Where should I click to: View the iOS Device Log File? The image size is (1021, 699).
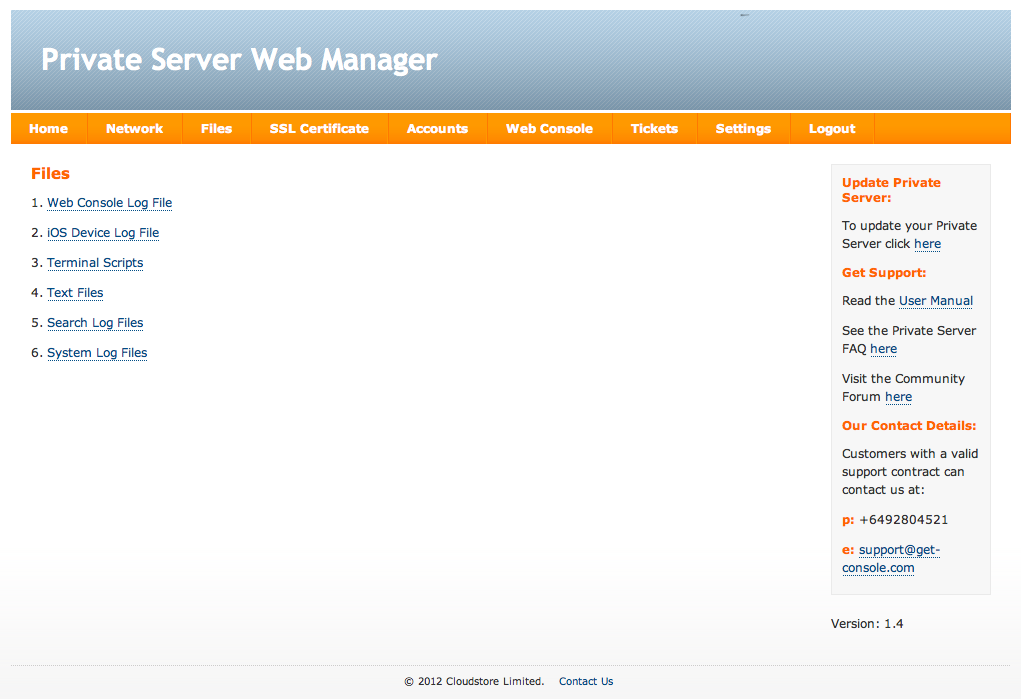tap(103, 232)
